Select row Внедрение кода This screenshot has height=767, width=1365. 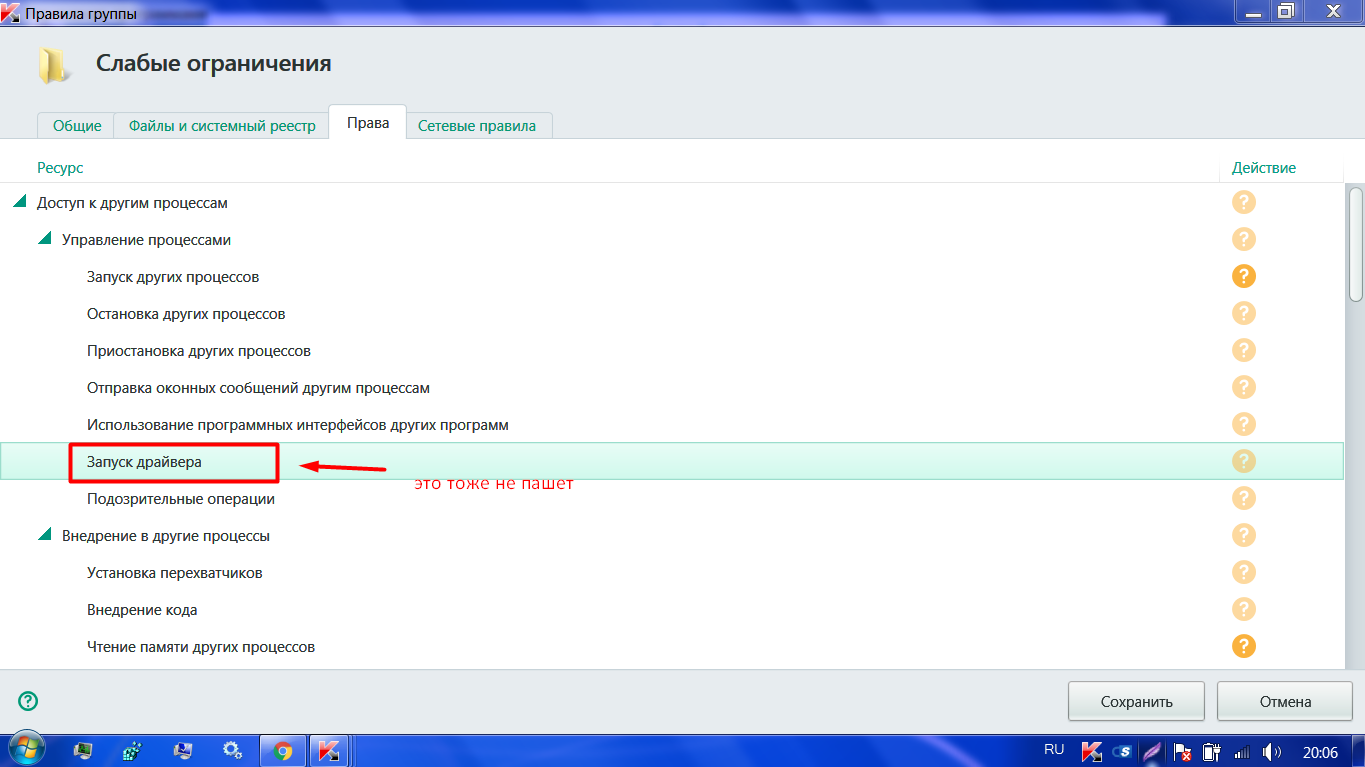click(672, 610)
